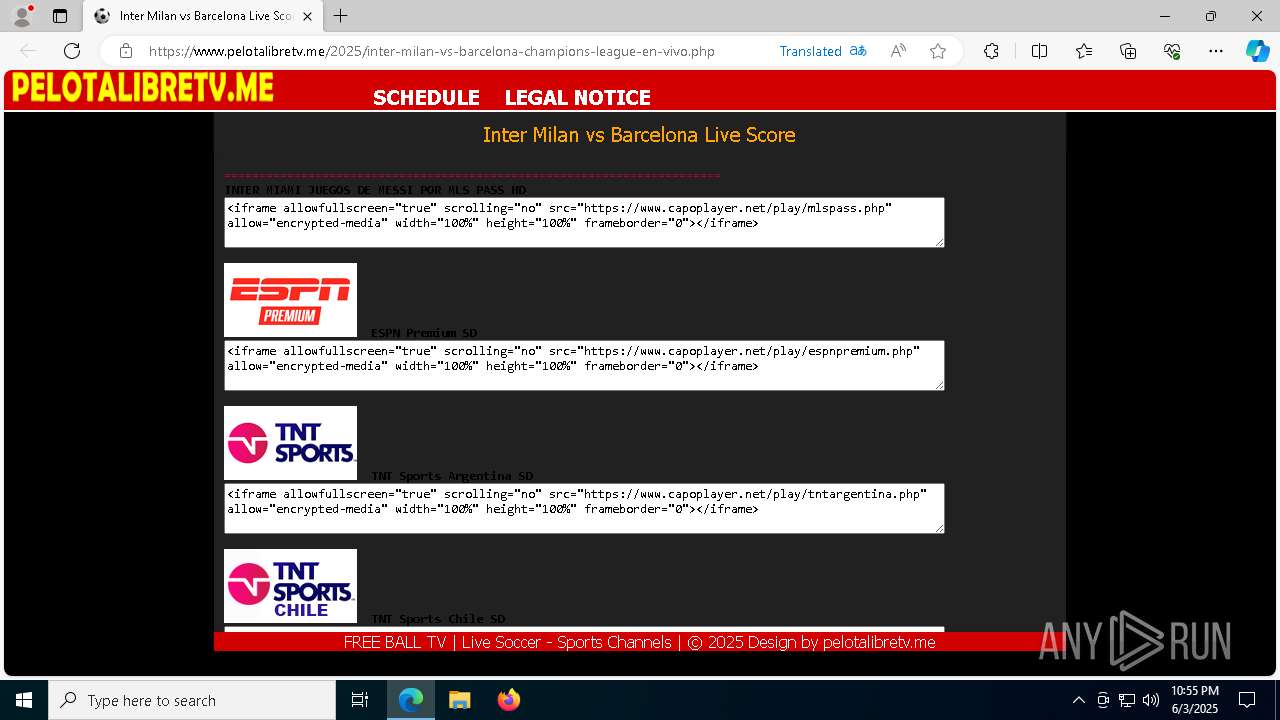The height and width of the screenshot is (720, 1280).
Task: Show hidden system tray icons
Action: point(1078,700)
